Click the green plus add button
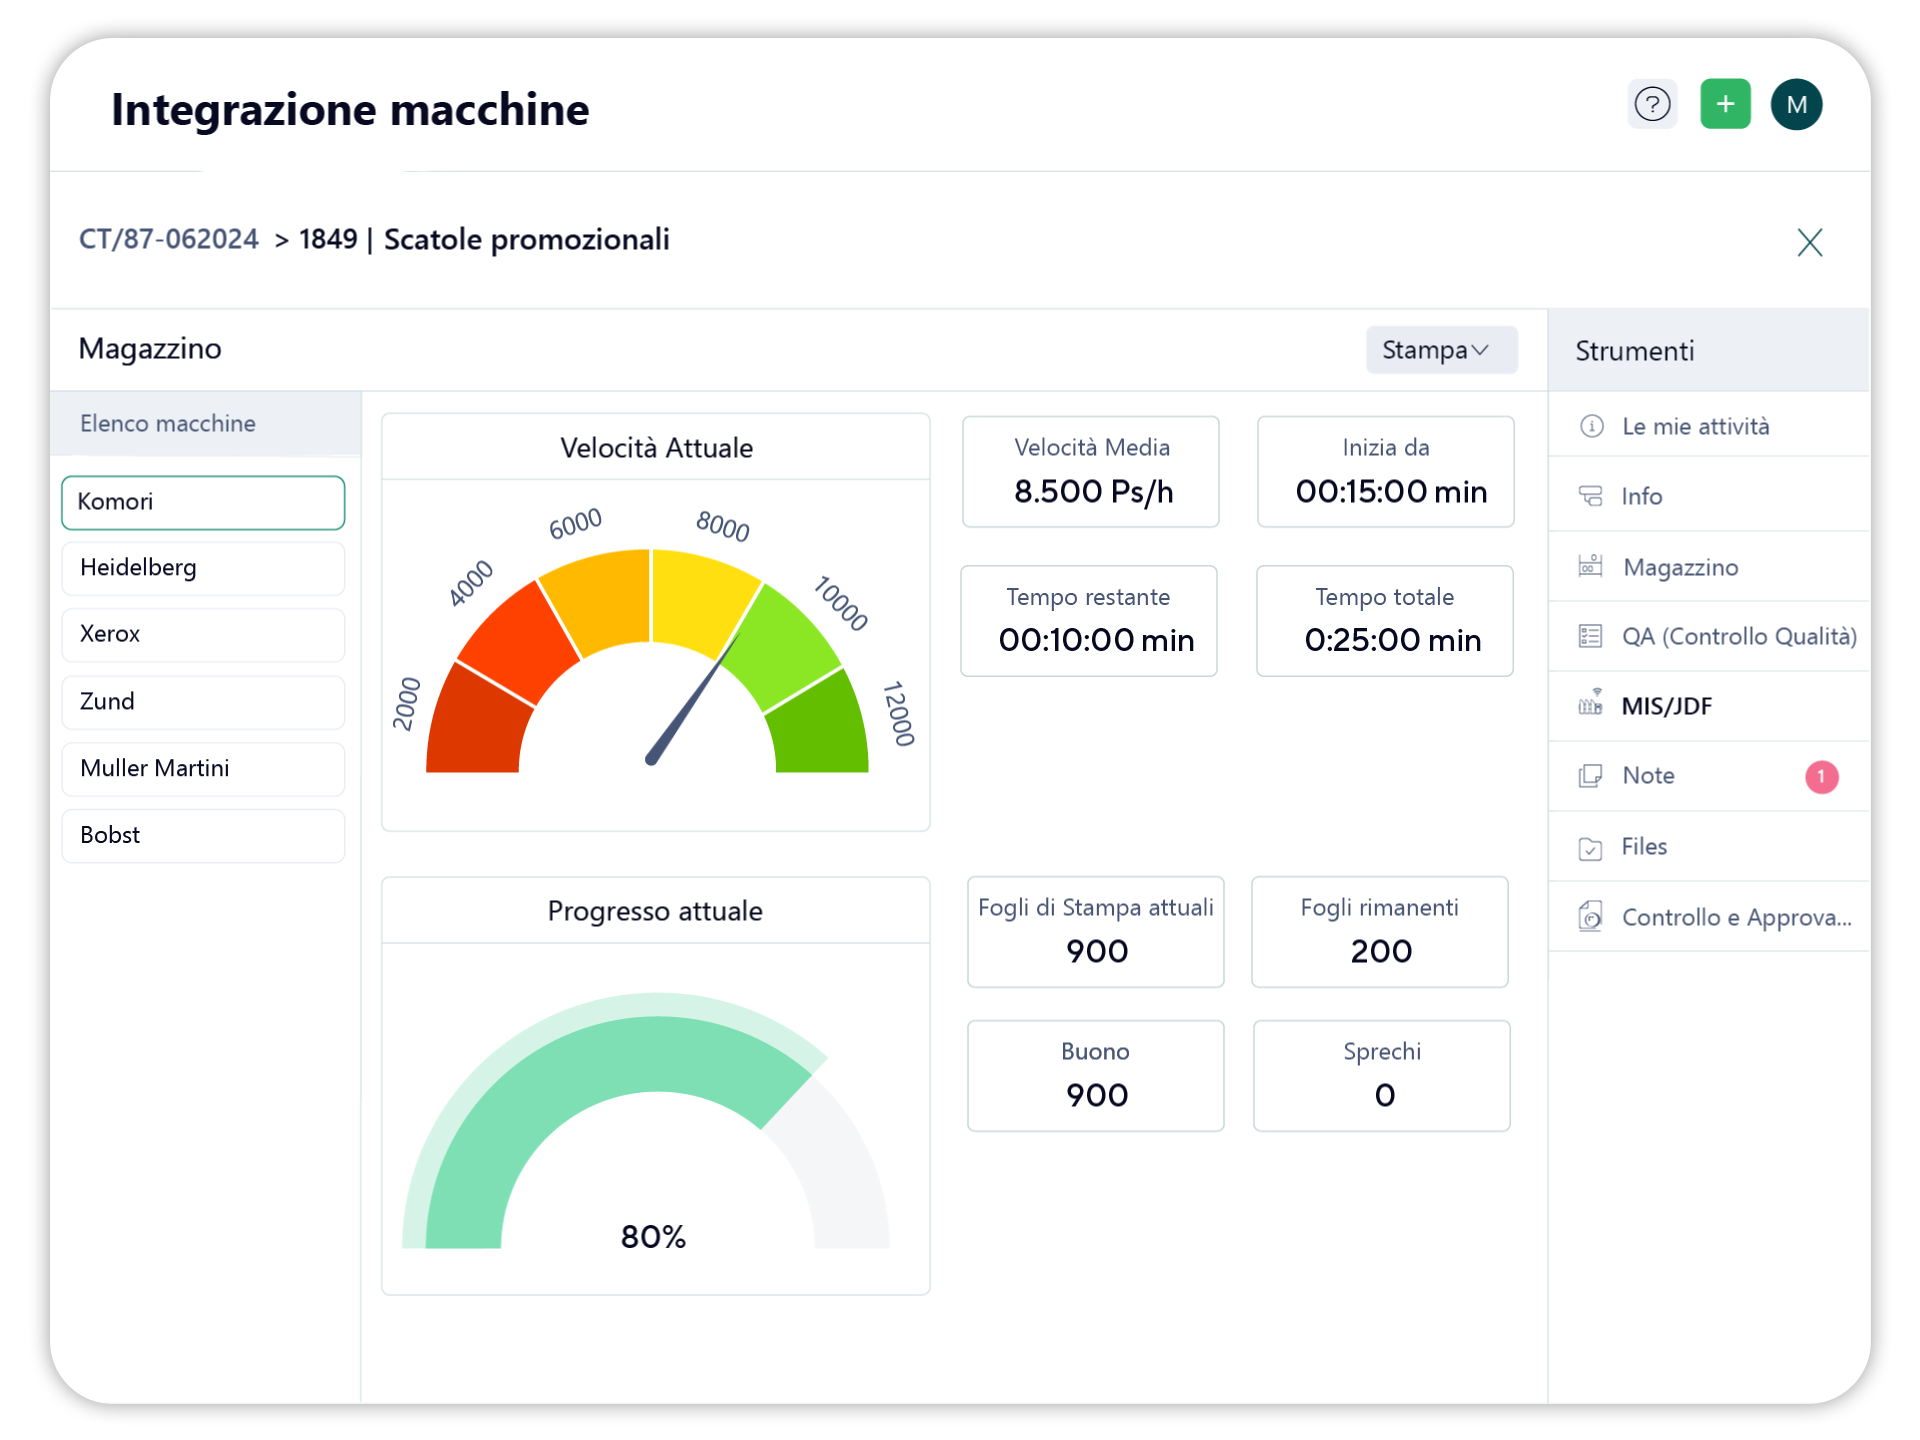 click(x=1725, y=104)
